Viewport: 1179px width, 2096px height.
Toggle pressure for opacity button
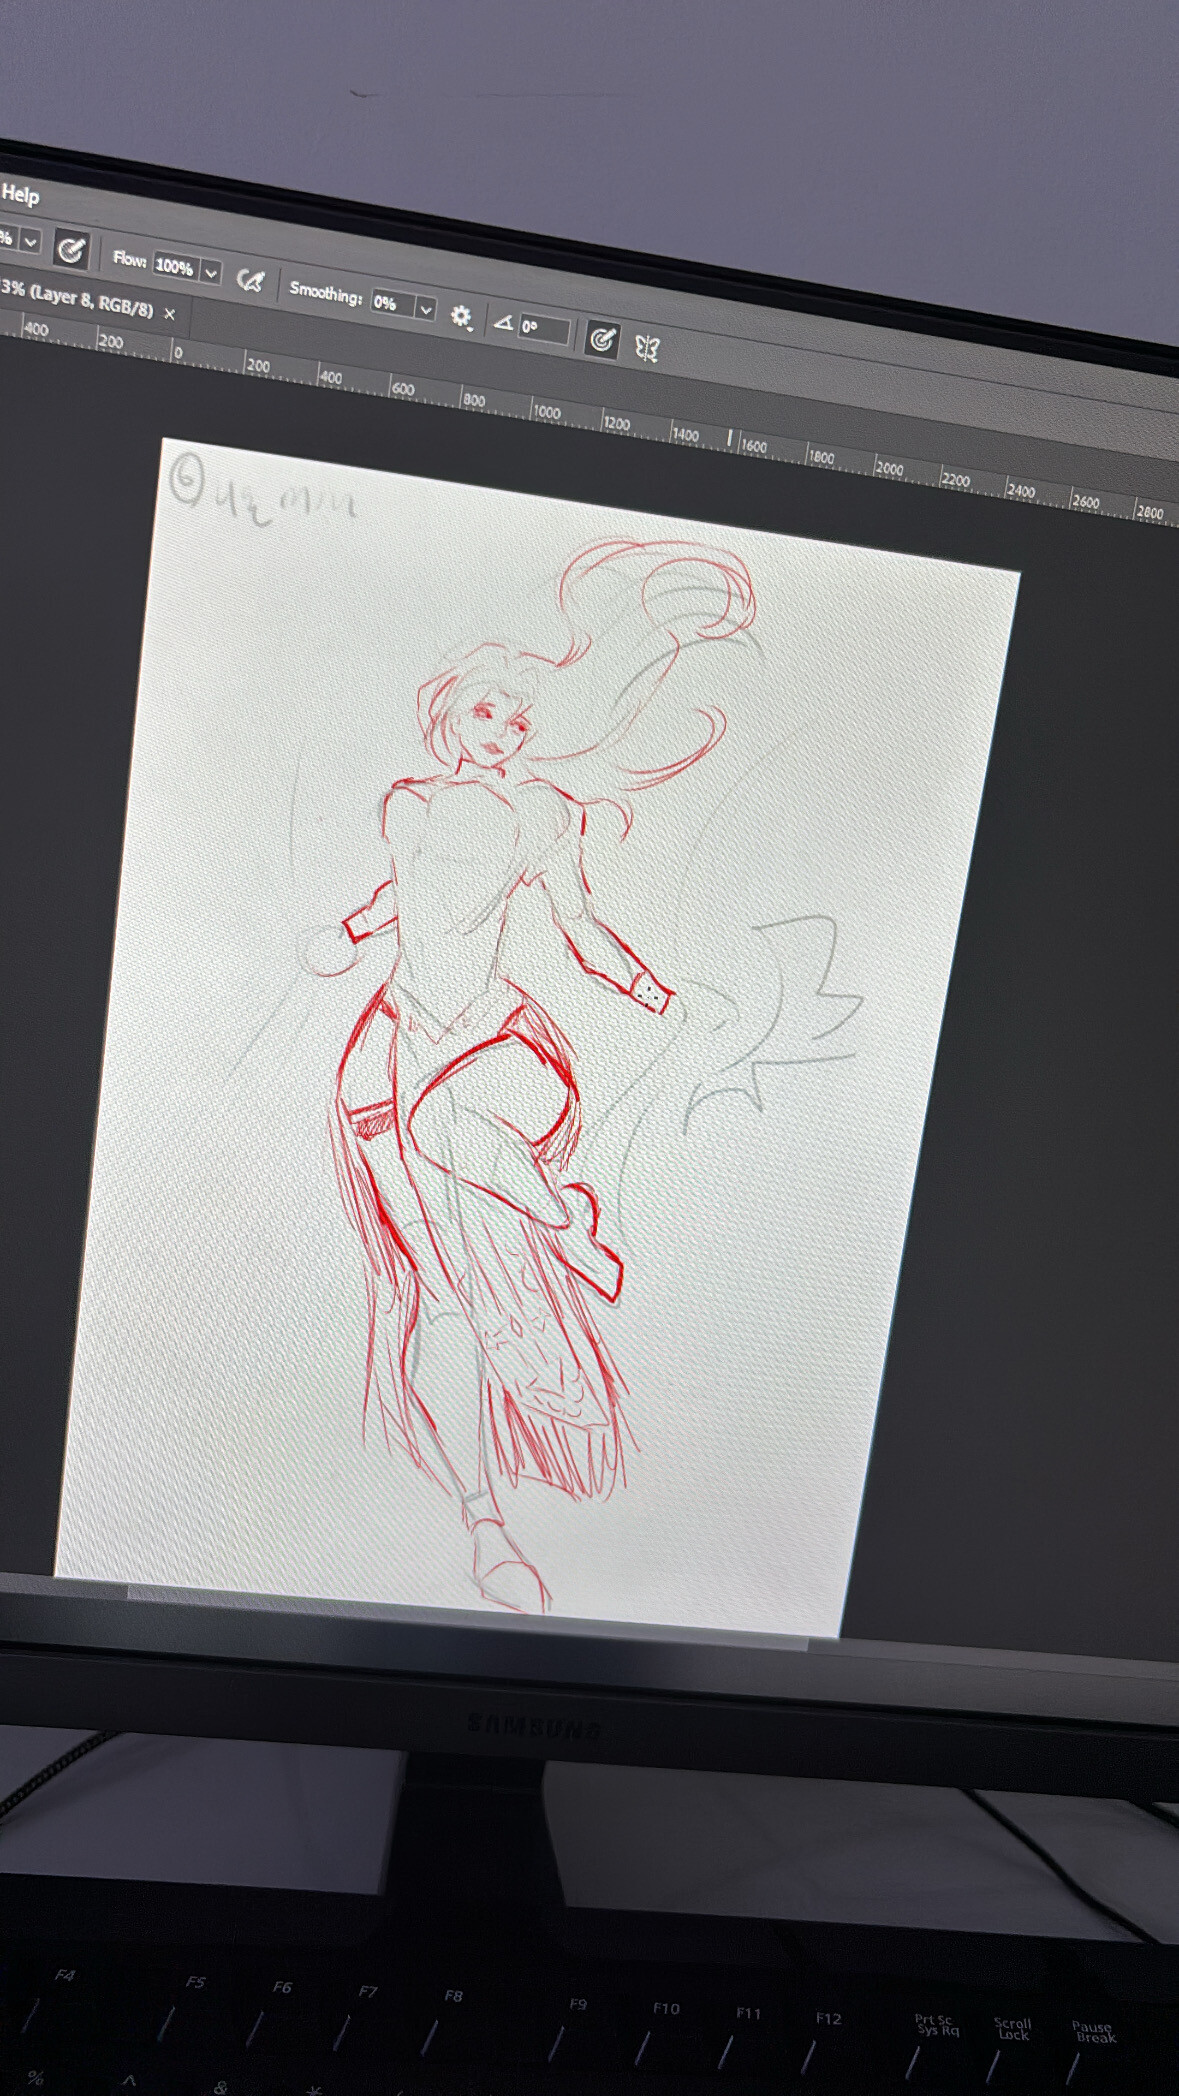[x=70, y=250]
